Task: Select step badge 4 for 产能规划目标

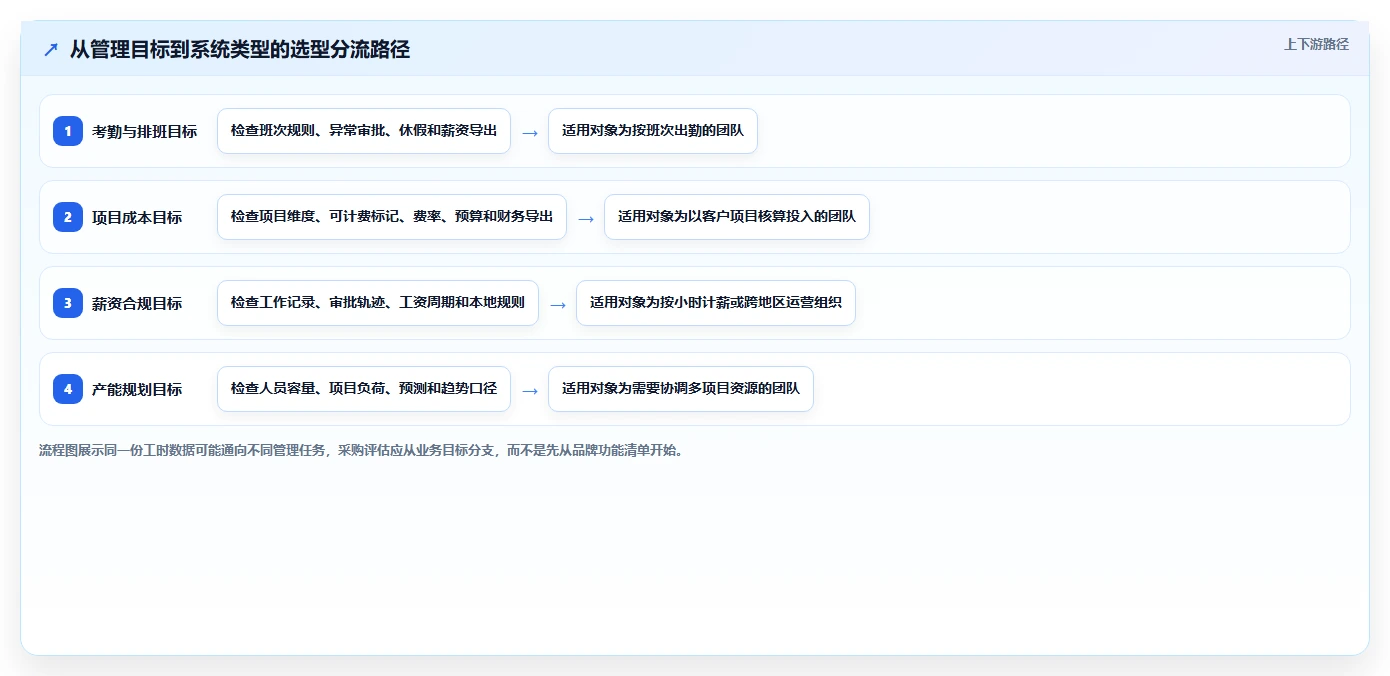Action: [68, 389]
